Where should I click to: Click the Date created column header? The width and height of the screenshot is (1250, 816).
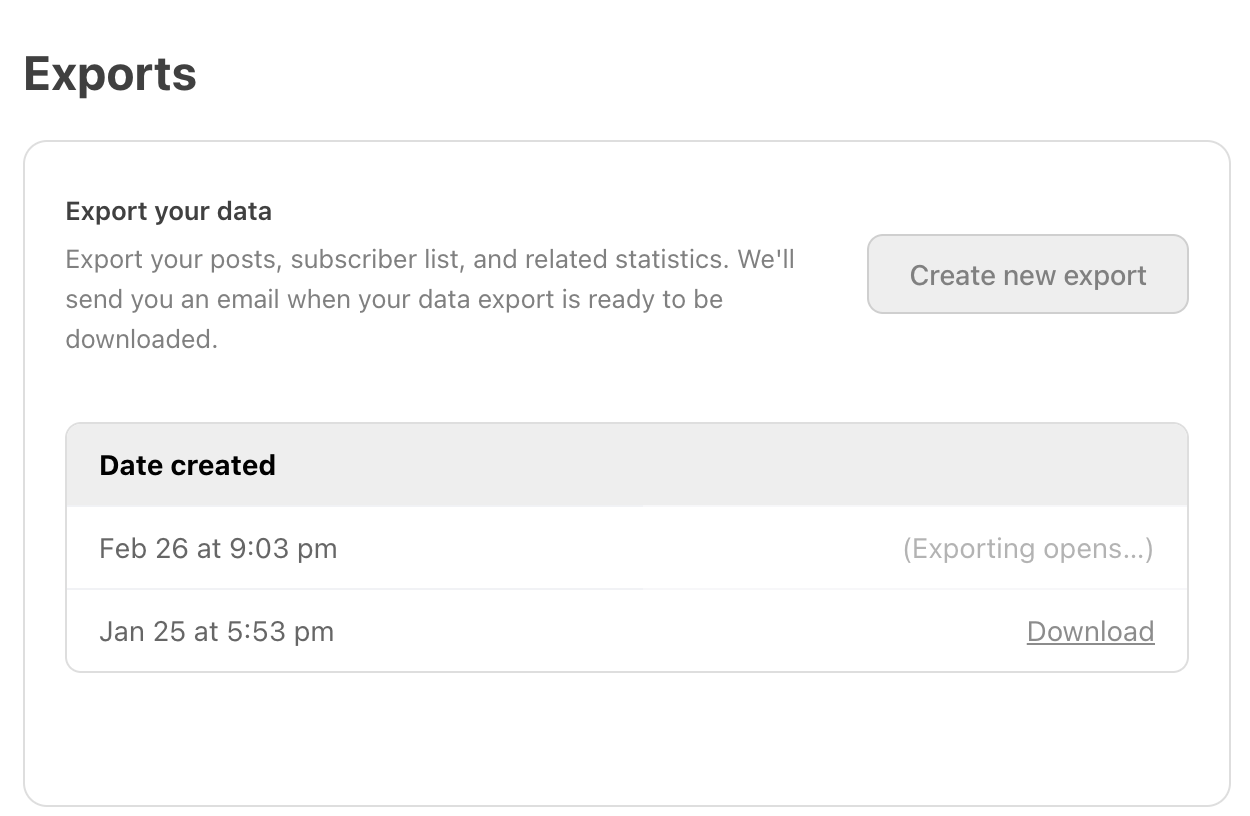[187, 464]
